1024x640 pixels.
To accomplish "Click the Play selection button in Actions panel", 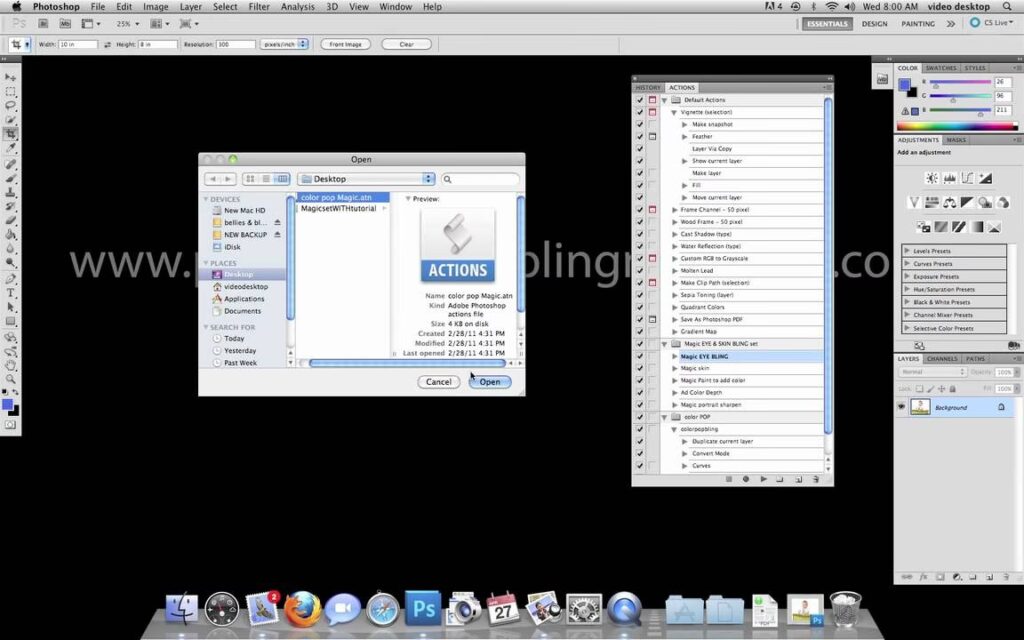I will 763,479.
